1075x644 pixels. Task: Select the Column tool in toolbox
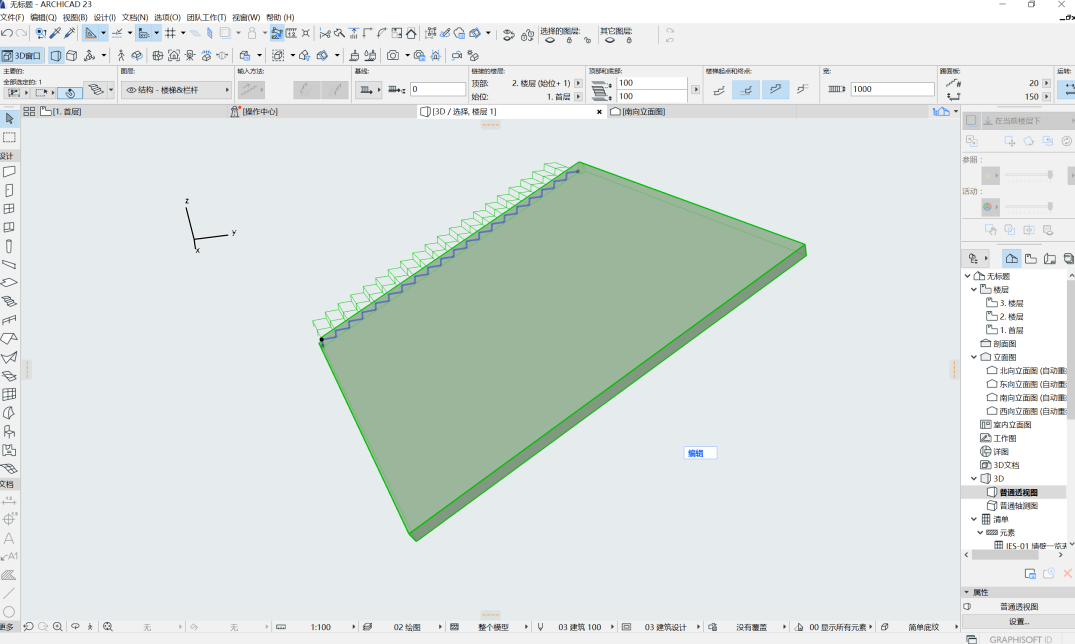click(x=9, y=246)
